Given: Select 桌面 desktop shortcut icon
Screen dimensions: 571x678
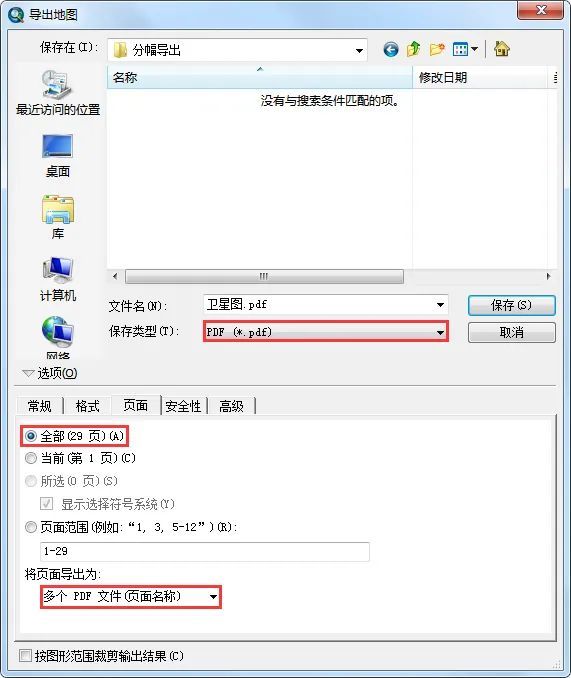Looking at the screenshot, I should [x=58, y=156].
